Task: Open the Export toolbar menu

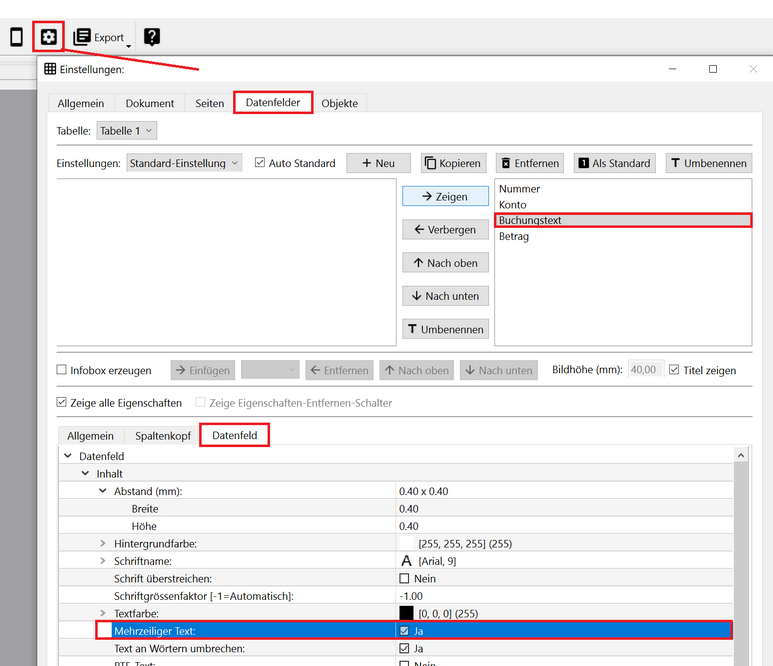Action: tap(103, 38)
